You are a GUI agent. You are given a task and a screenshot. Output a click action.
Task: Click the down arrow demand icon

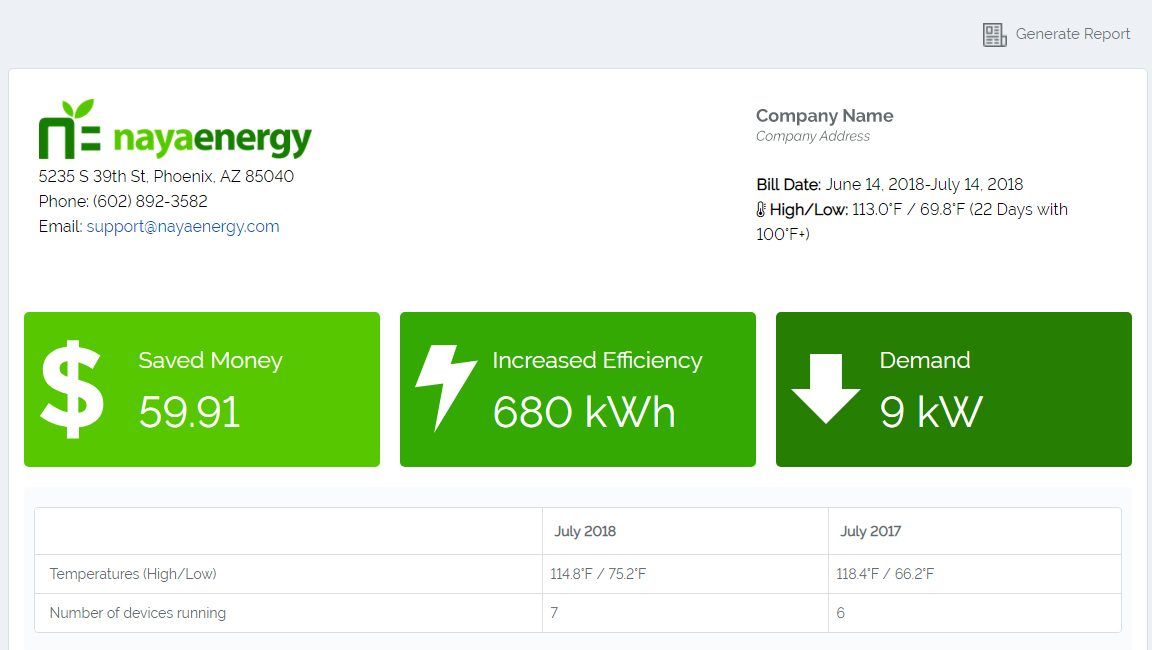pyautogui.click(x=825, y=389)
